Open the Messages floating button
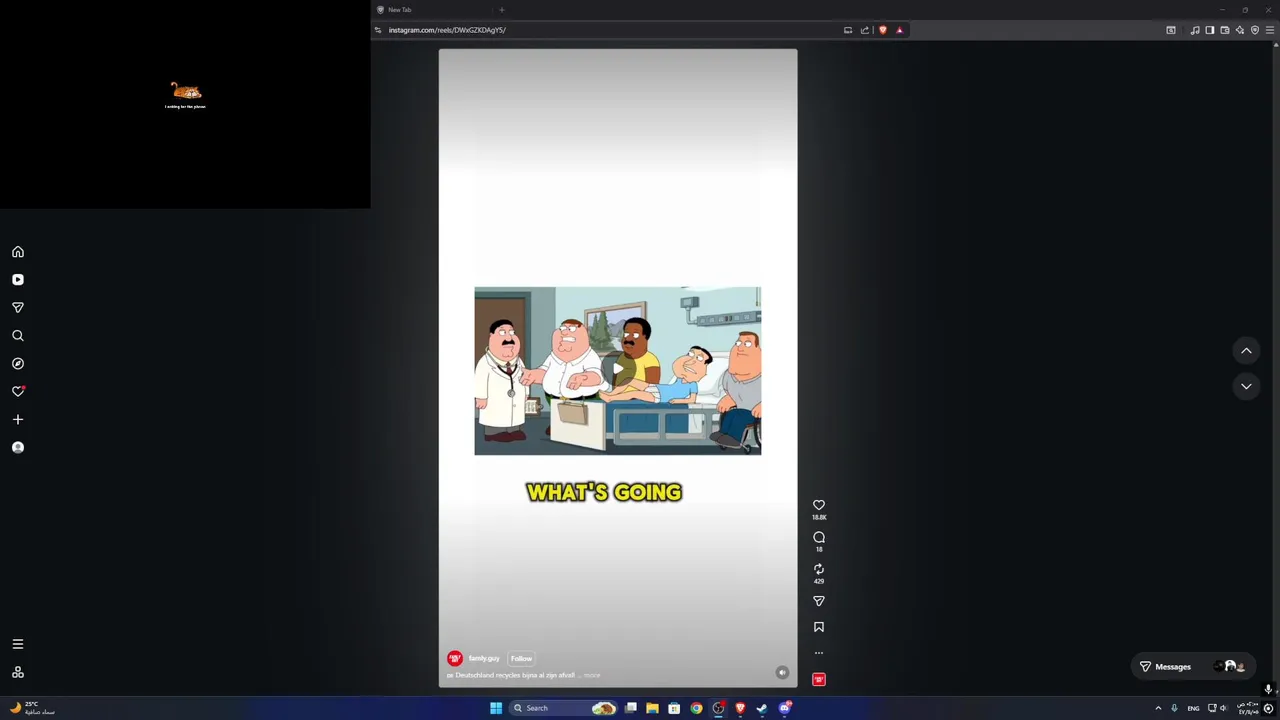 [1192, 667]
